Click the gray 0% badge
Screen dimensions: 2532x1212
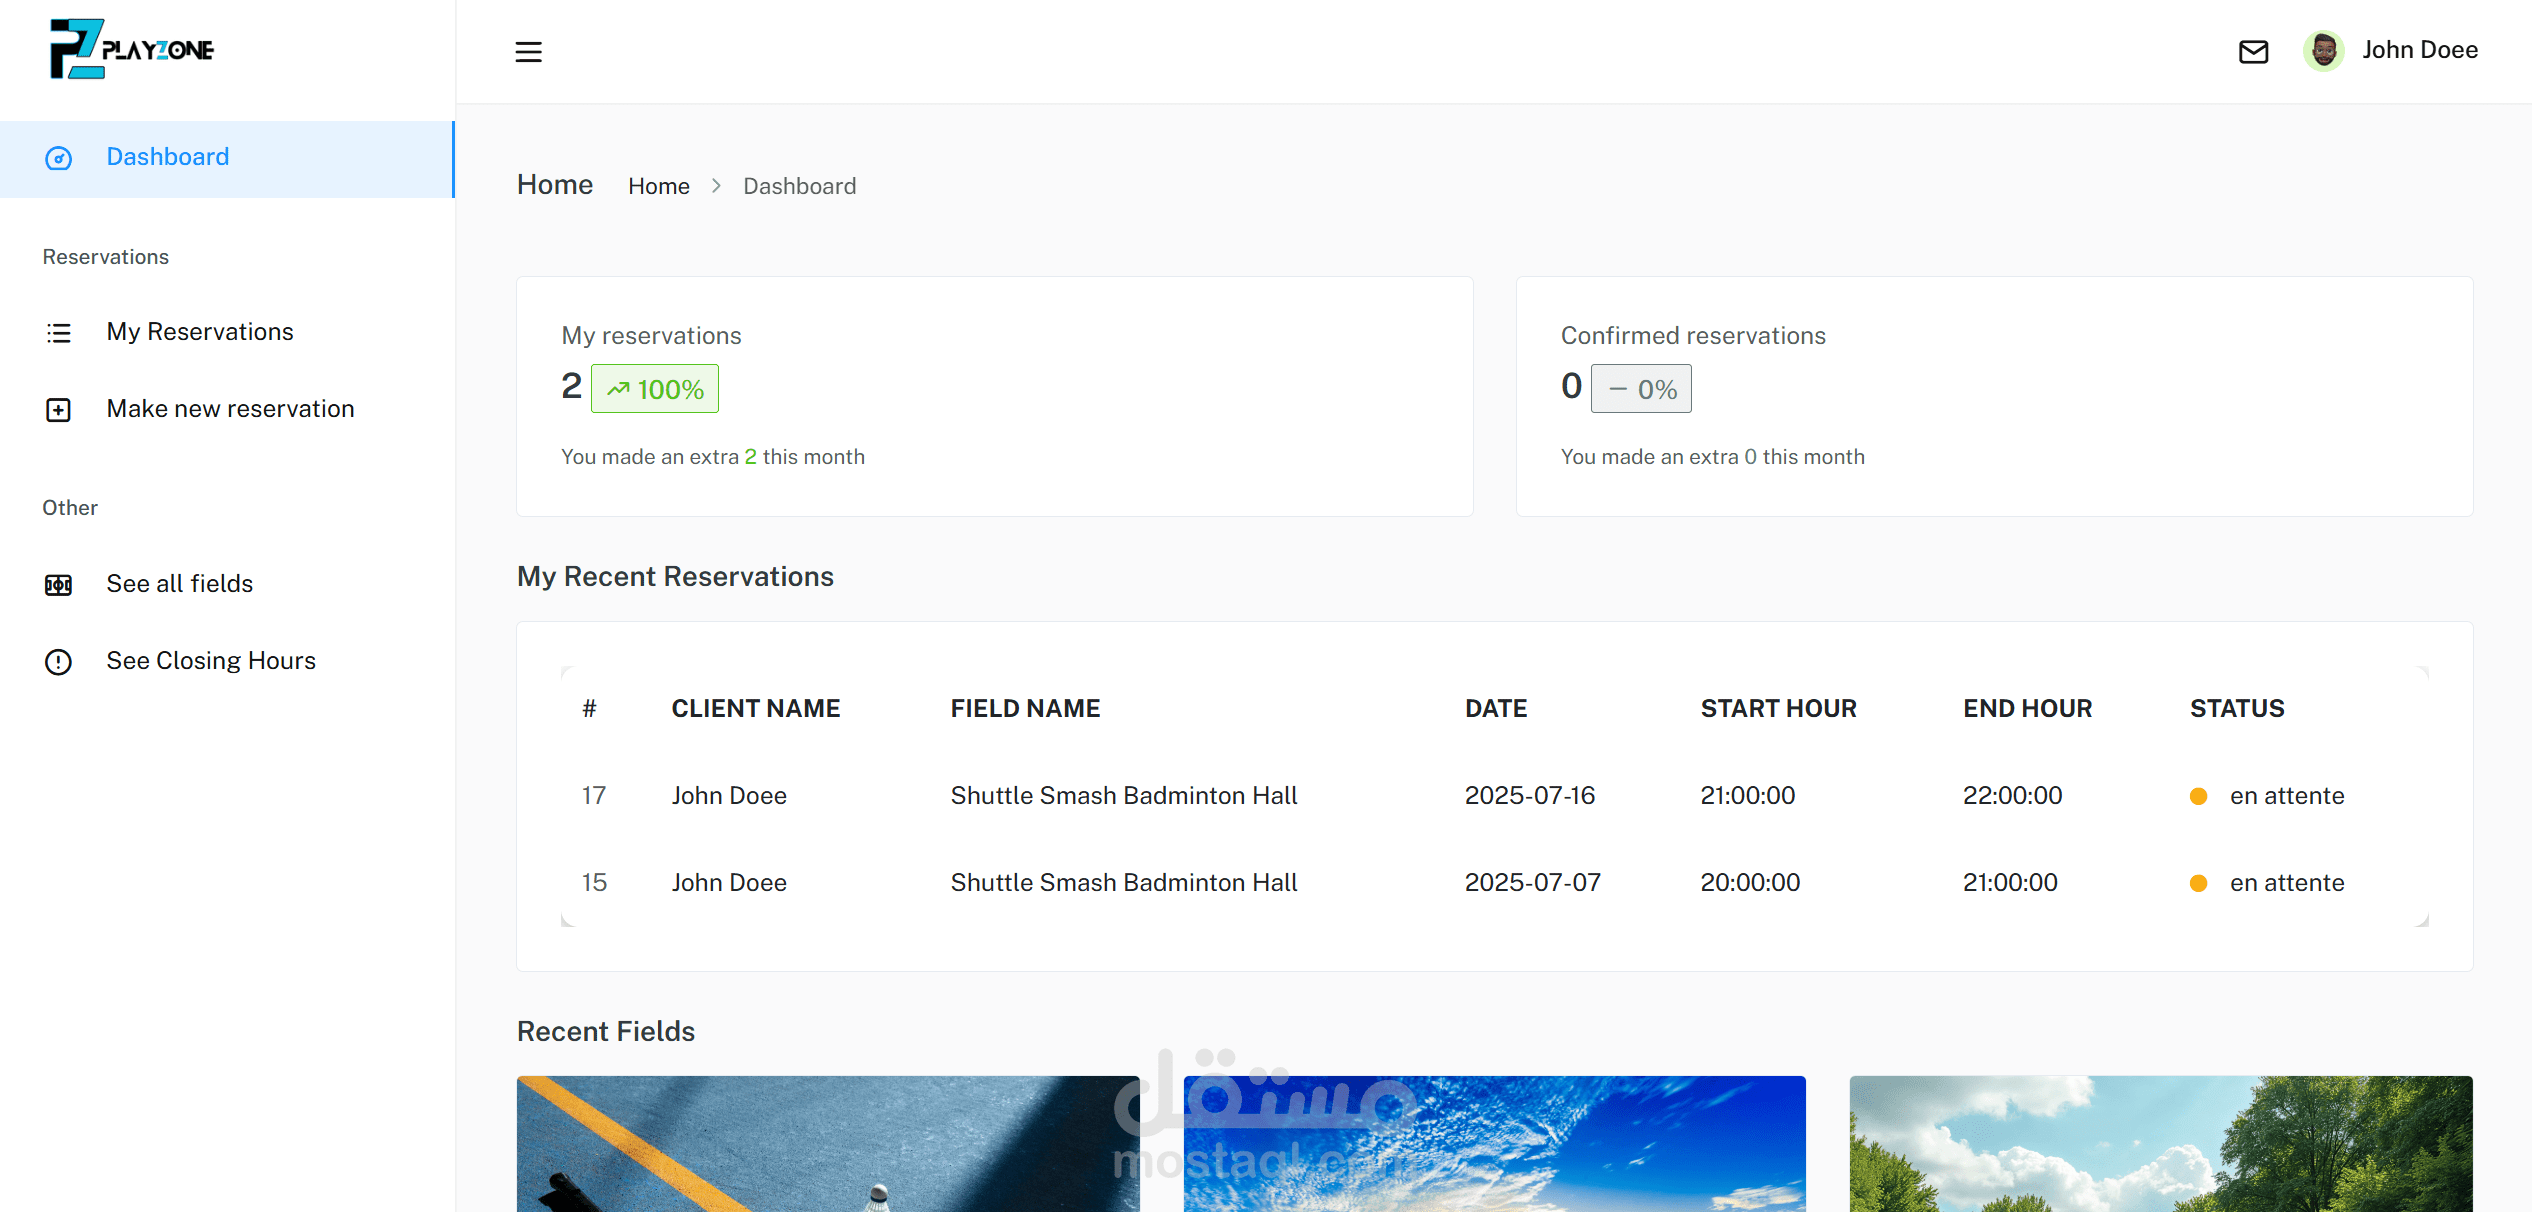(1641, 389)
